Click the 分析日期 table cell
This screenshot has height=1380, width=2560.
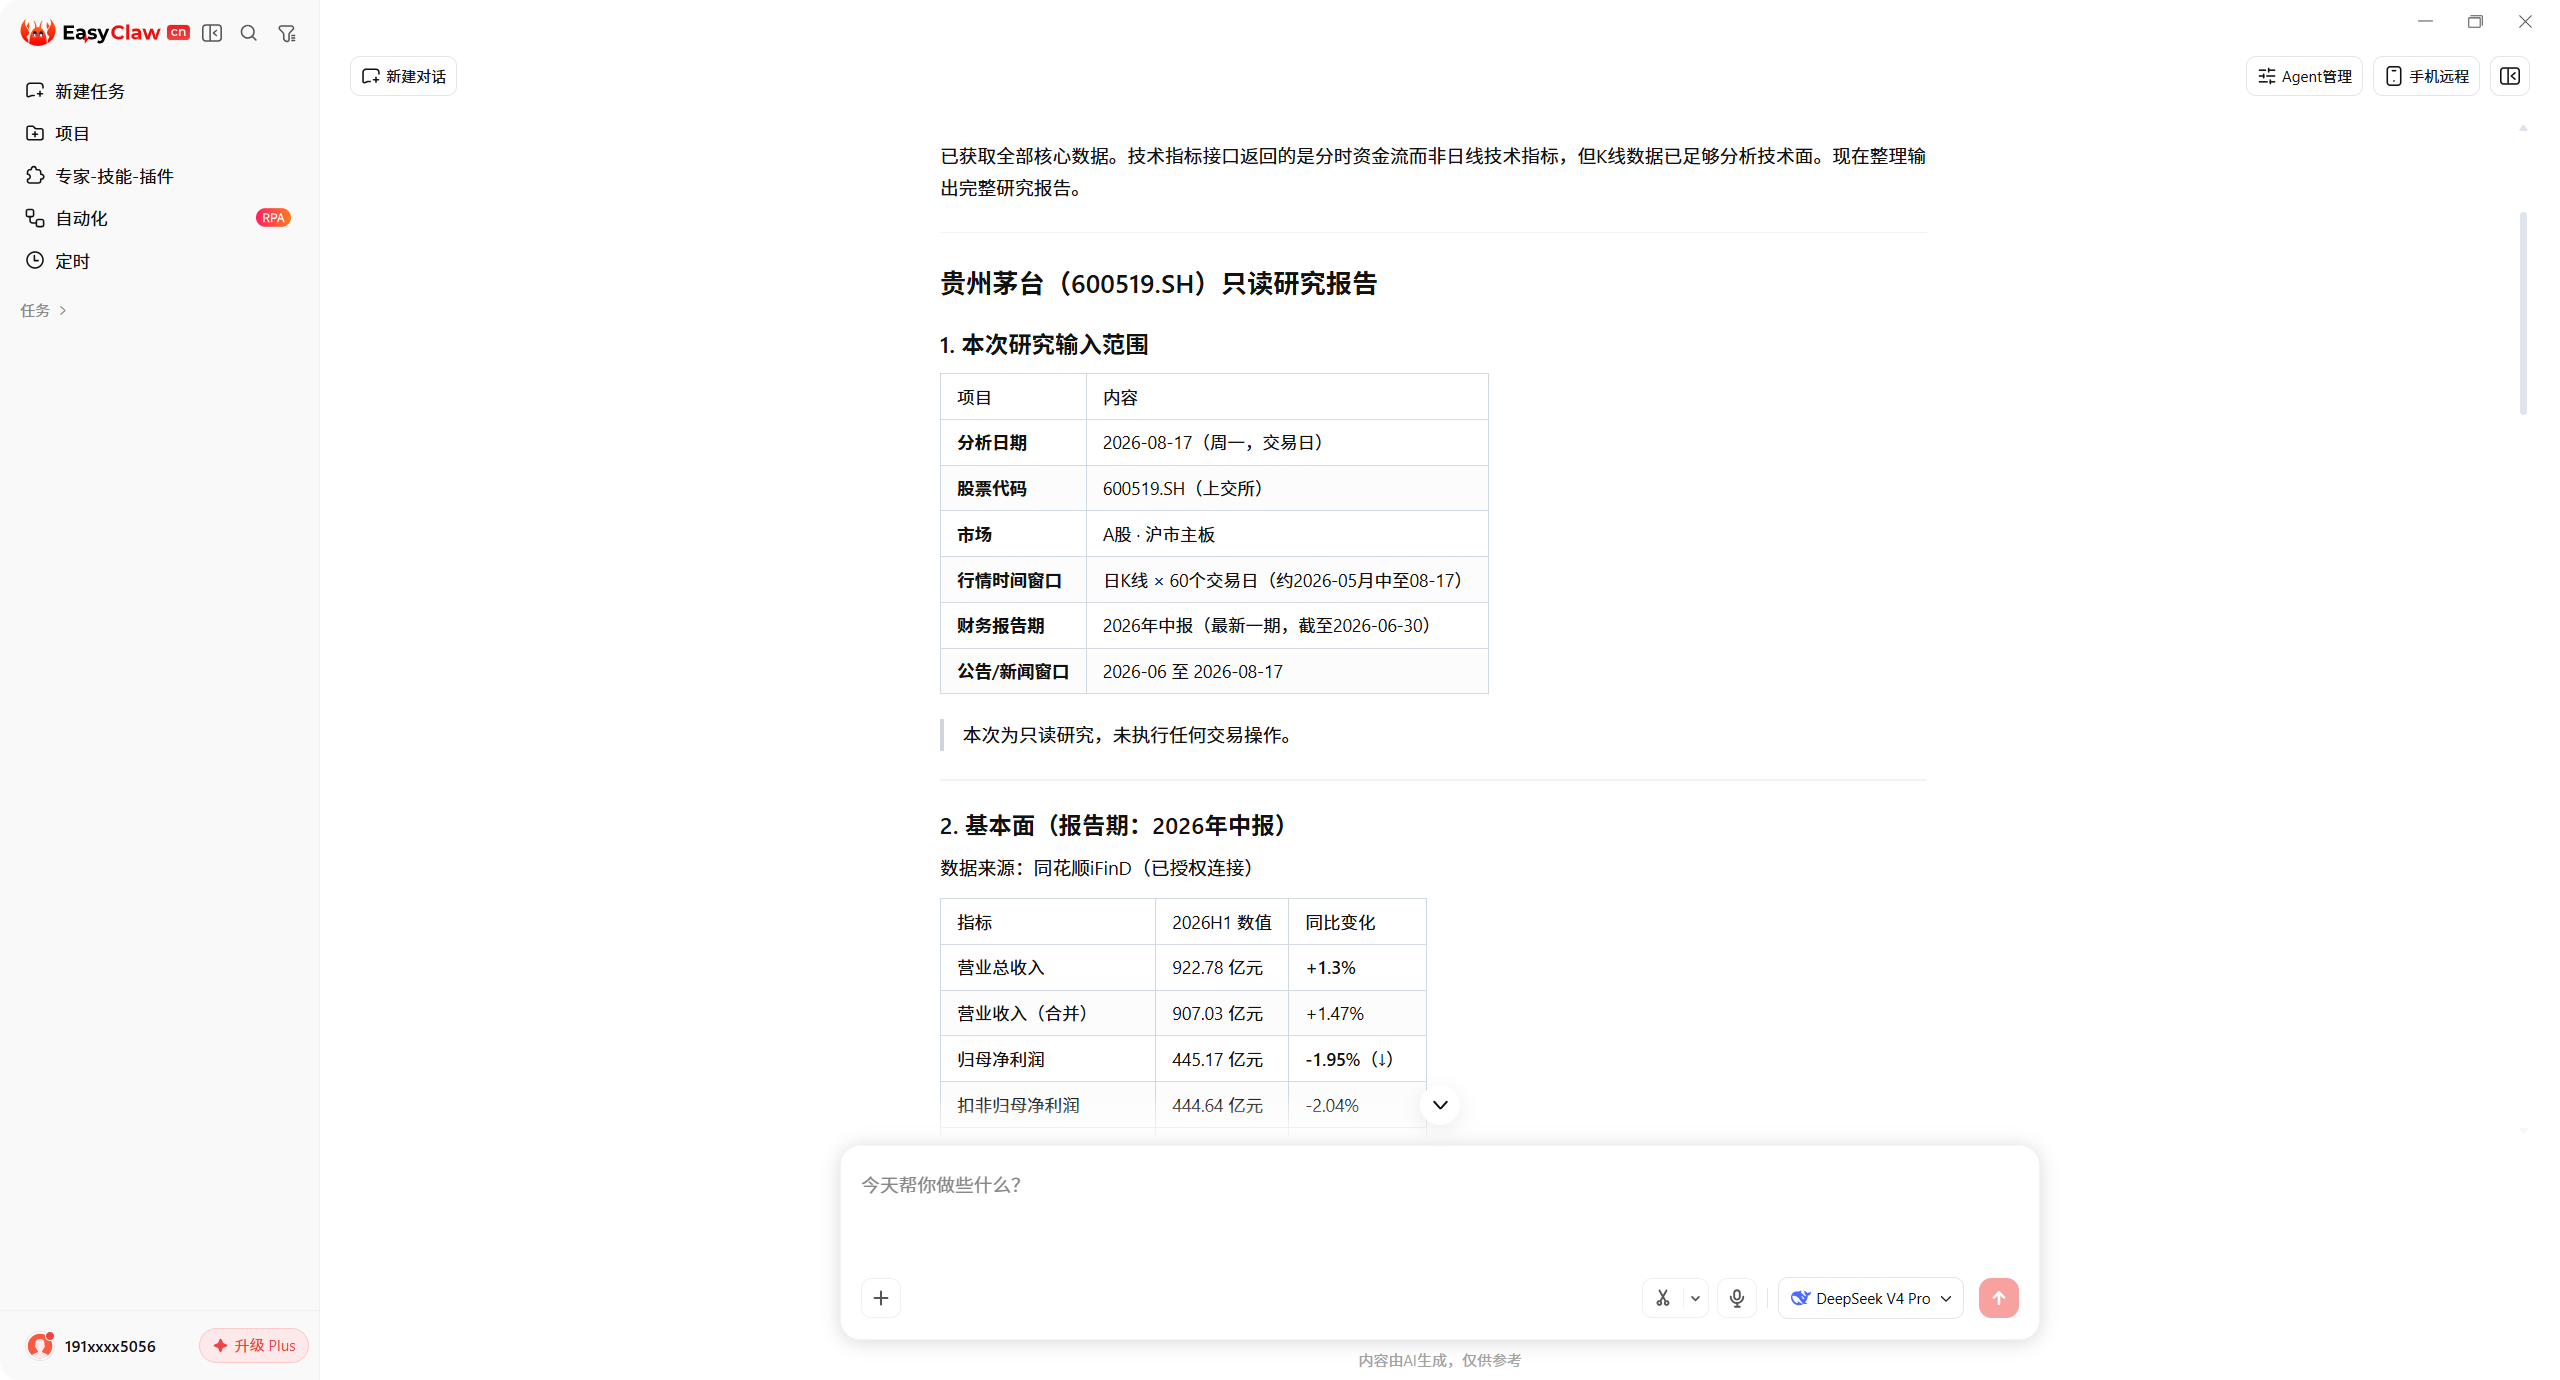tap(1013, 442)
